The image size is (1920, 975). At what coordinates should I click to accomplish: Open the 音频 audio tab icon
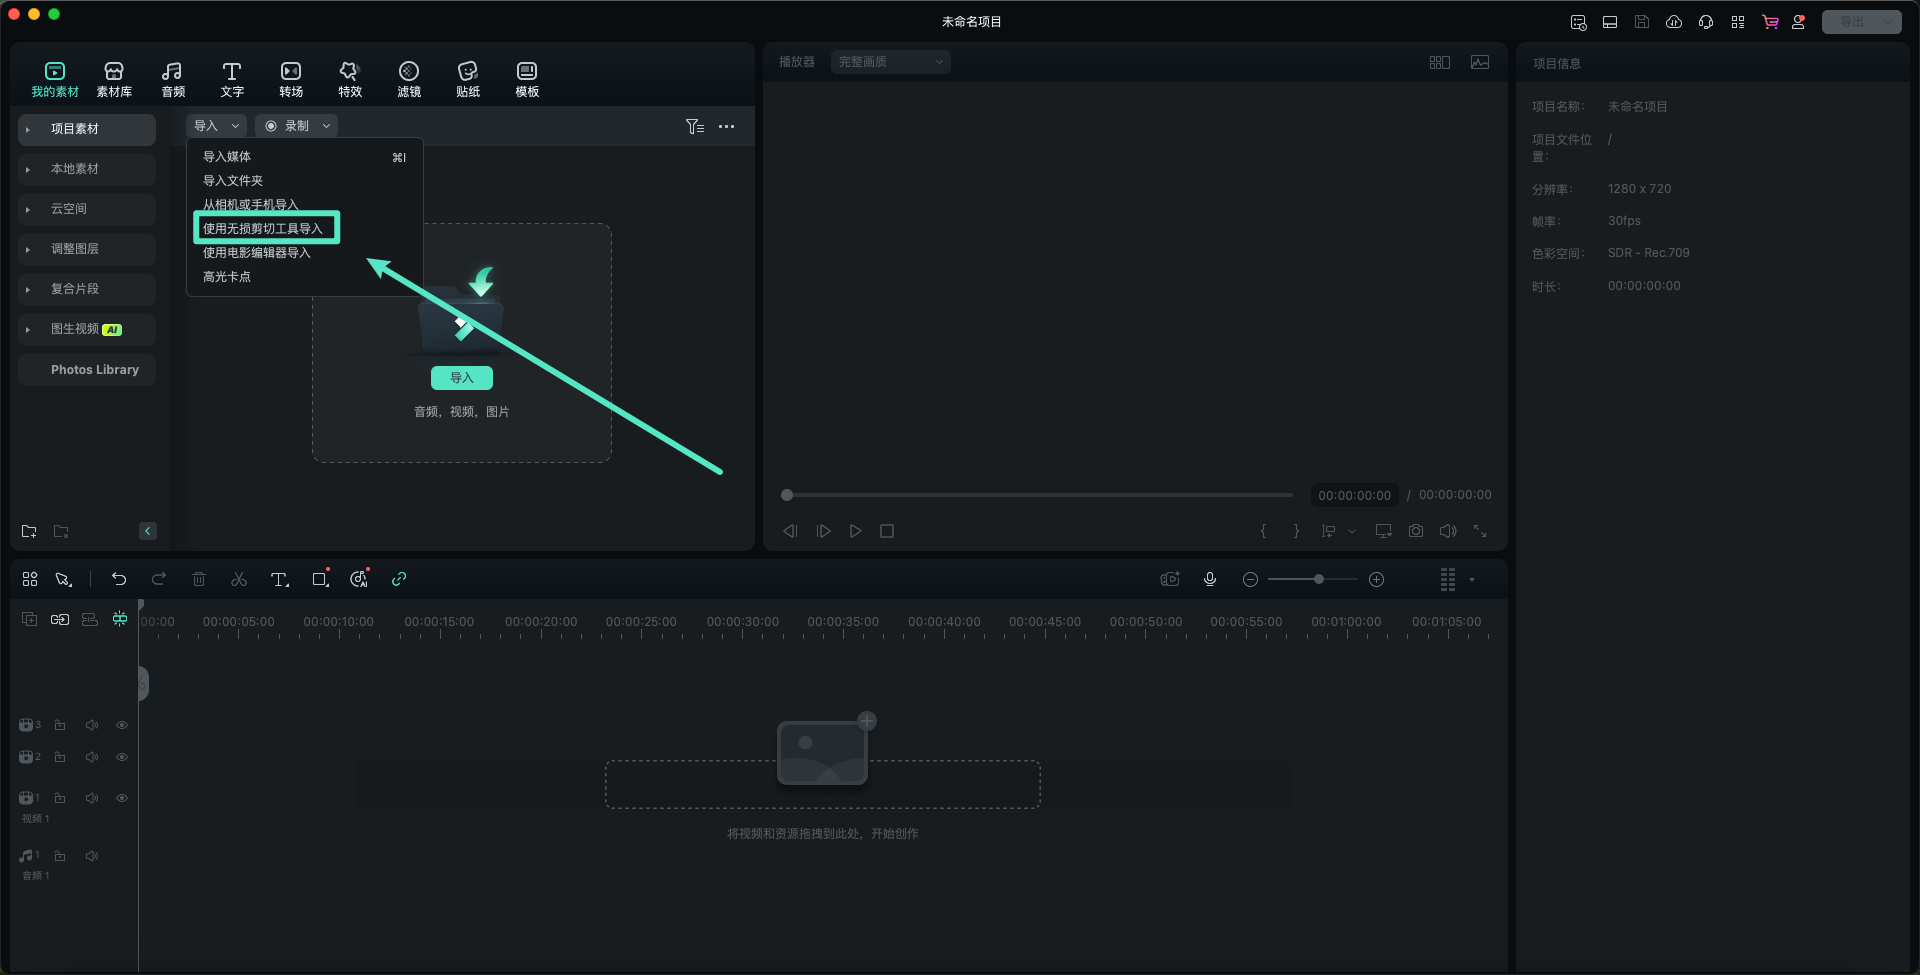pos(173,78)
